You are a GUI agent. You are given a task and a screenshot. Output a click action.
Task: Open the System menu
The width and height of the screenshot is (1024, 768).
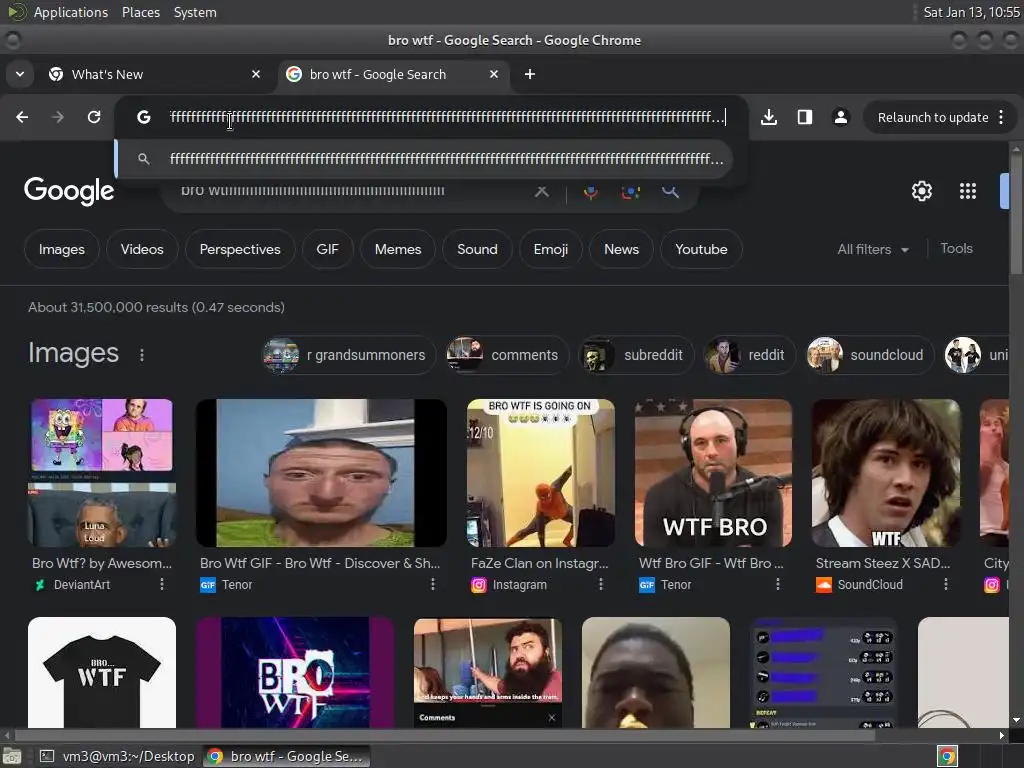195,12
